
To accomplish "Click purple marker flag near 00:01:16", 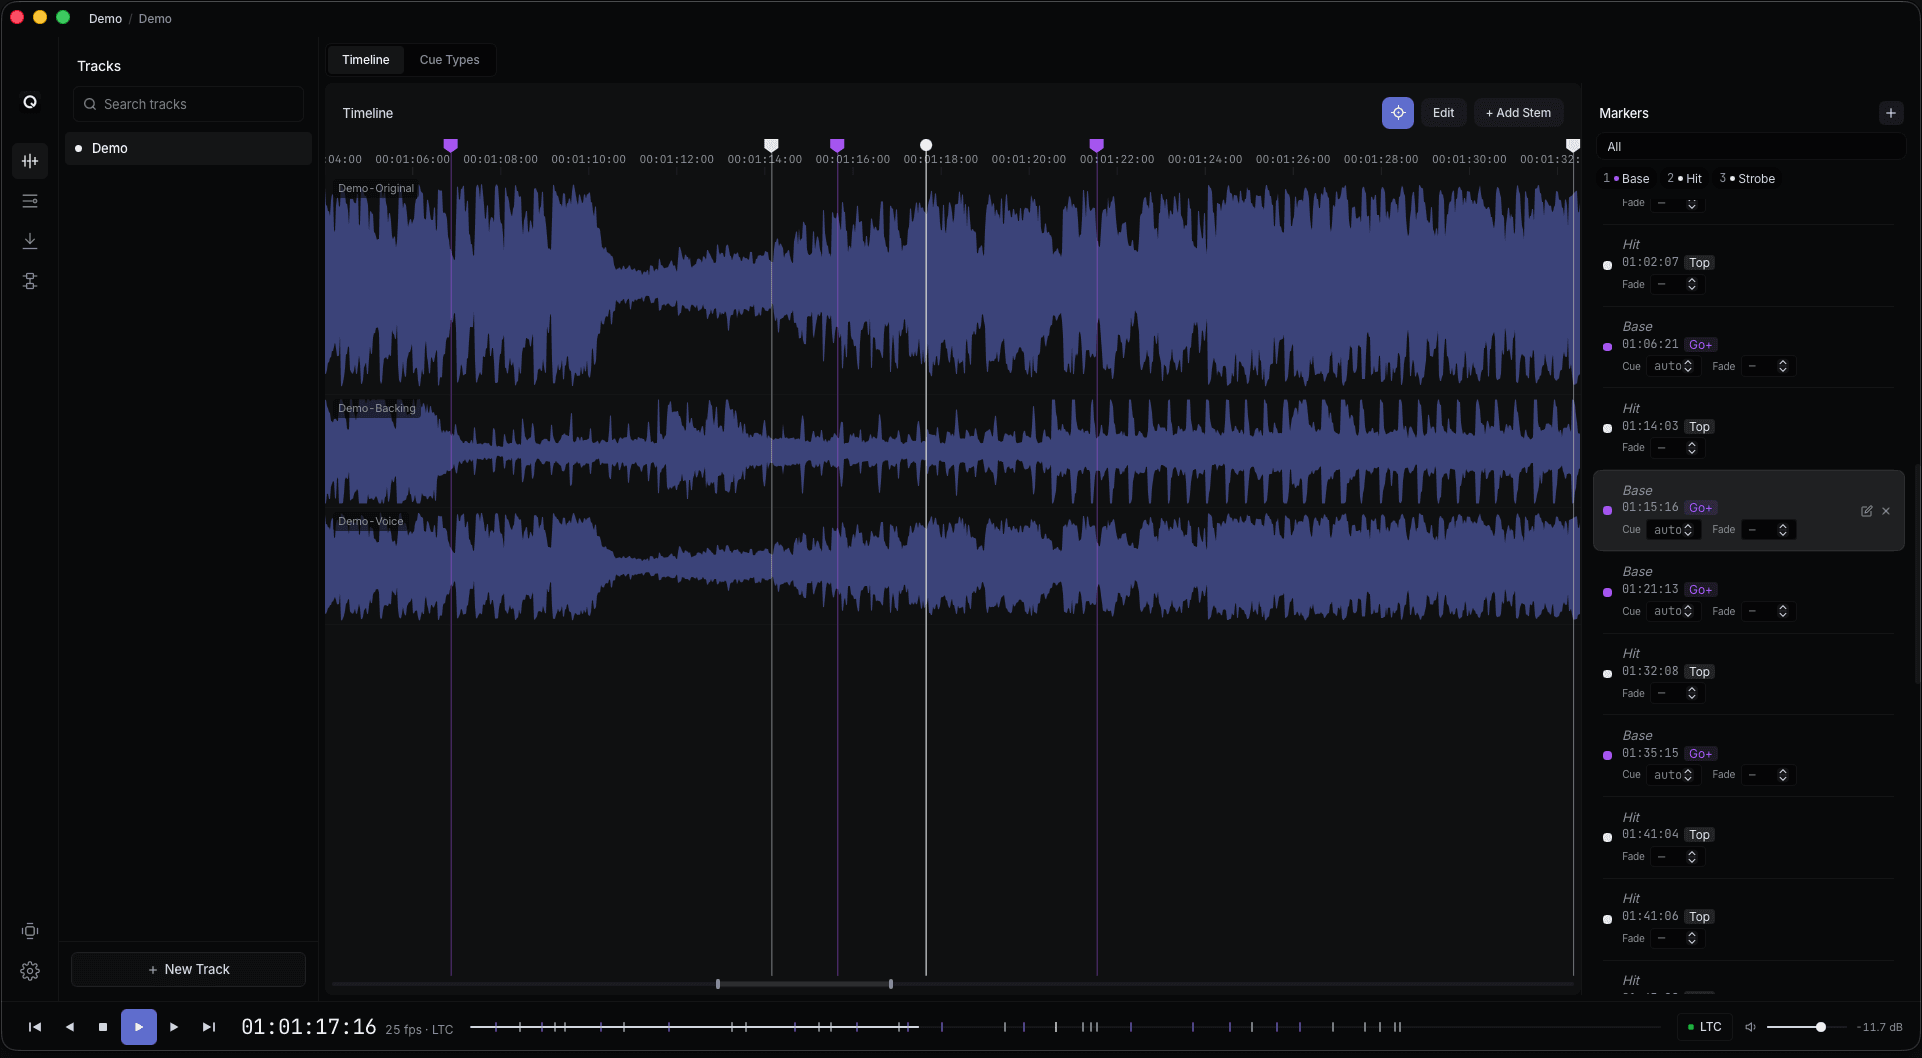I will (837, 146).
